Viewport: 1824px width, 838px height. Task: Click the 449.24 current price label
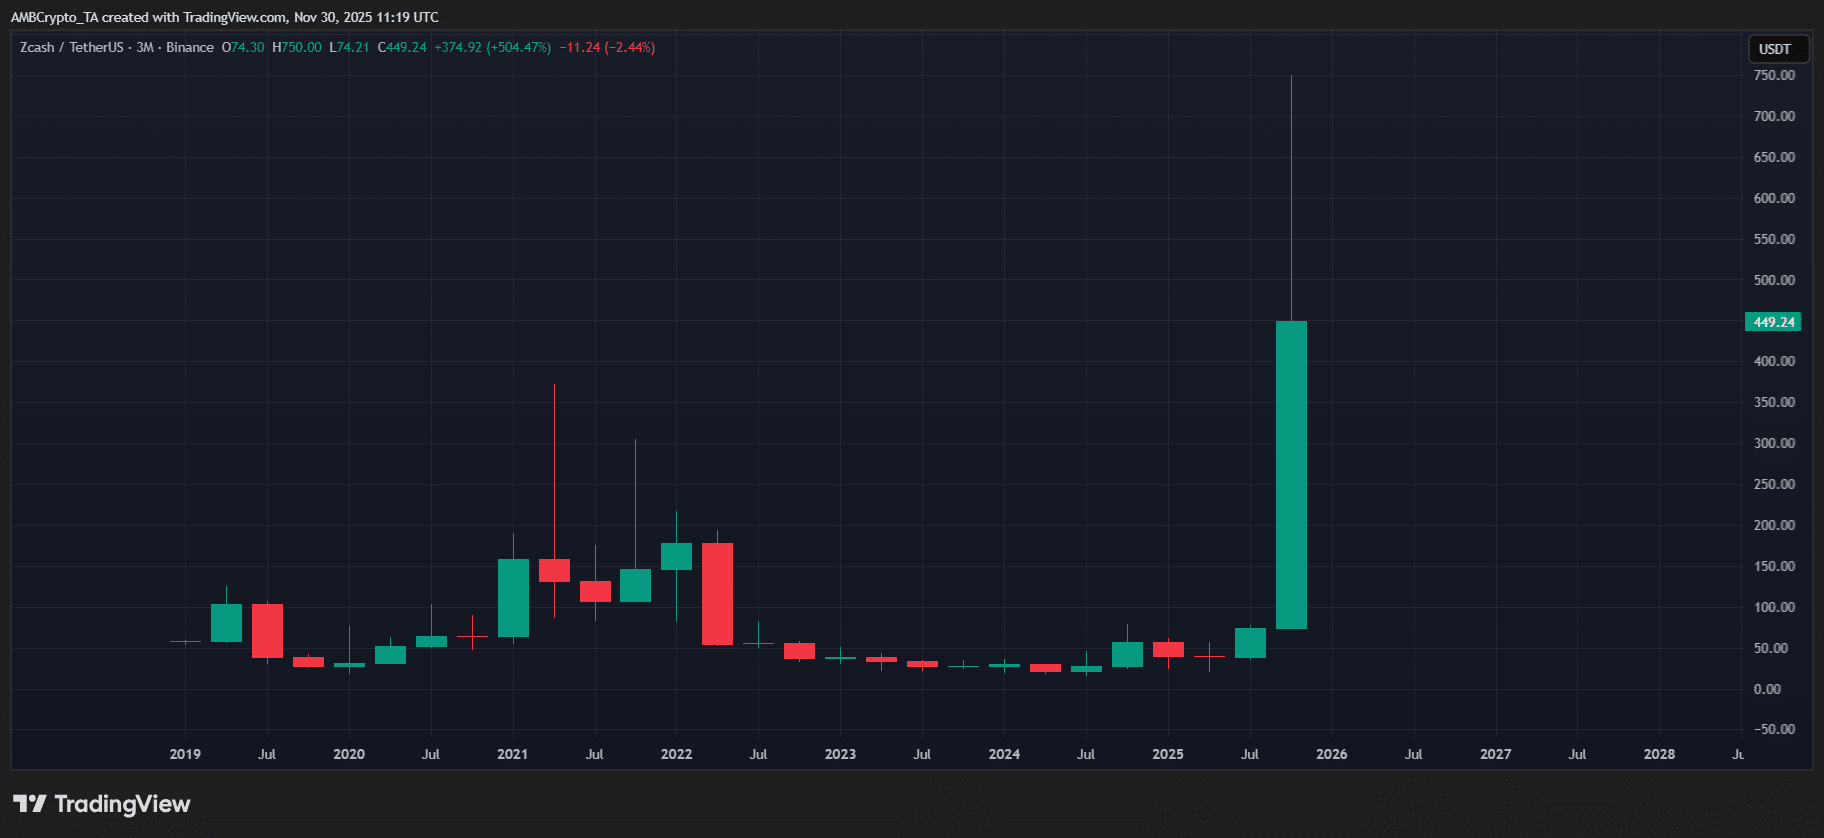coord(1773,322)
